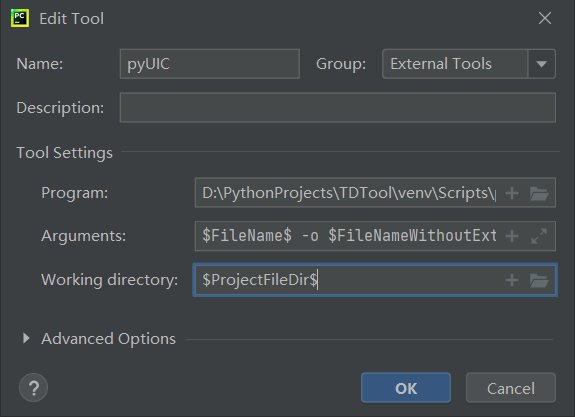This screenshot has width=575, height=417.
Task: Expand the Advanced Options section
Action: point(26,338)
